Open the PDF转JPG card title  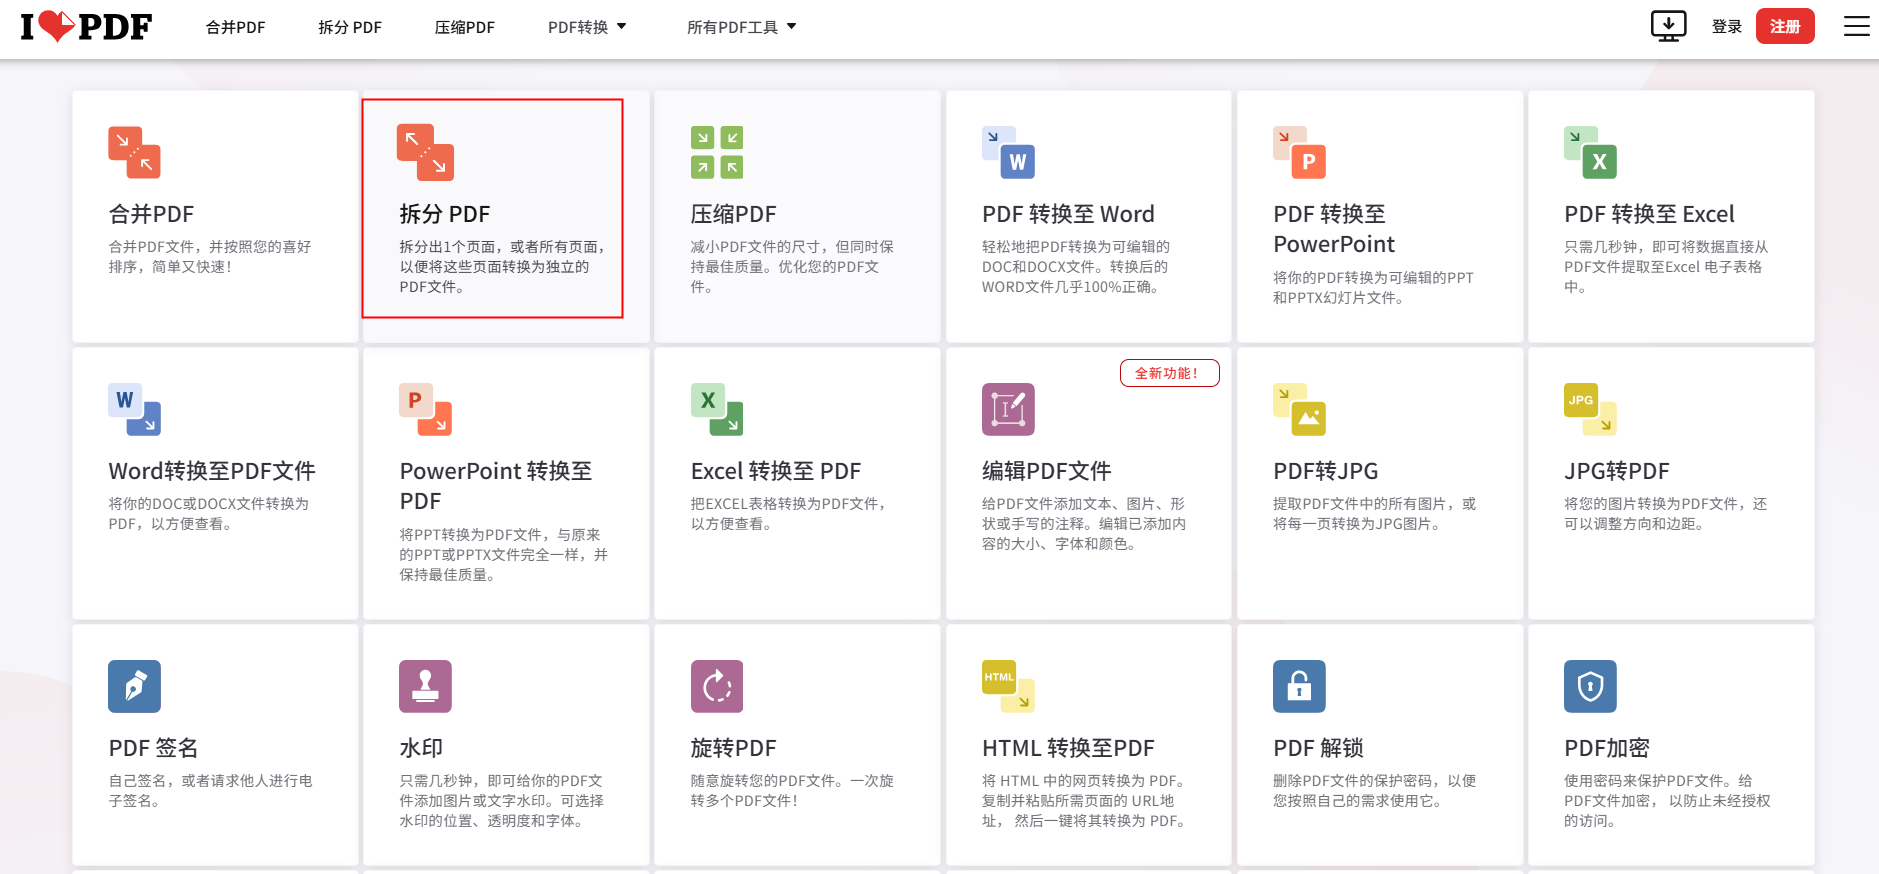pyautogui.click(x=1325, y=471)
